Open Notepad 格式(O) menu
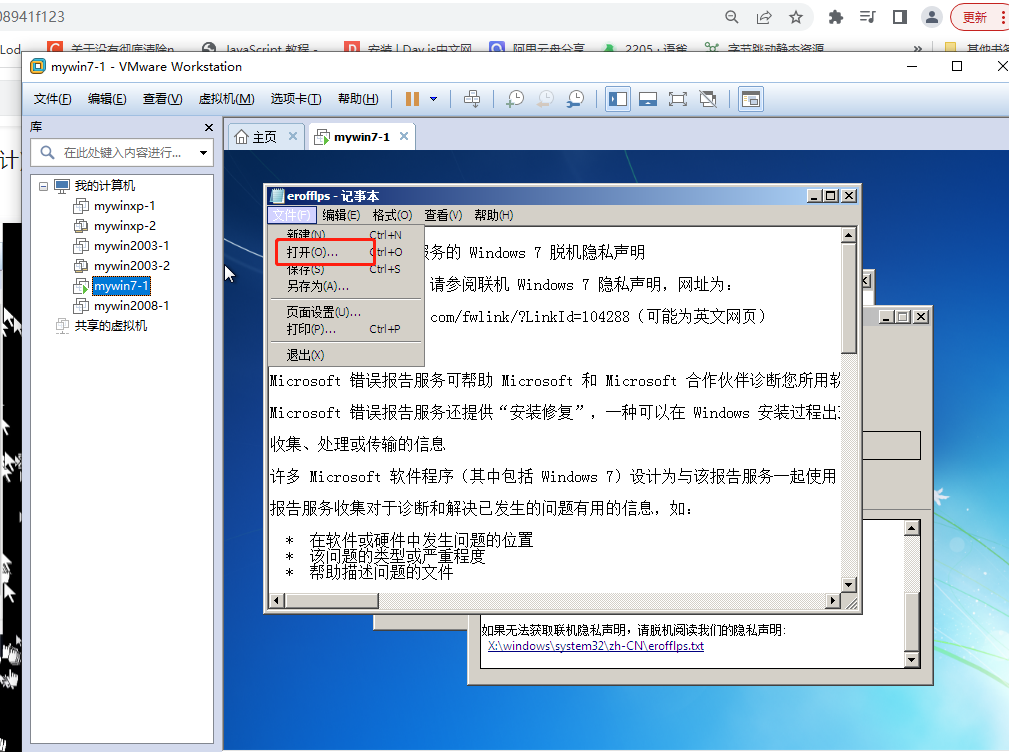Screen dimensions: 1009x752 coord(392,216)
